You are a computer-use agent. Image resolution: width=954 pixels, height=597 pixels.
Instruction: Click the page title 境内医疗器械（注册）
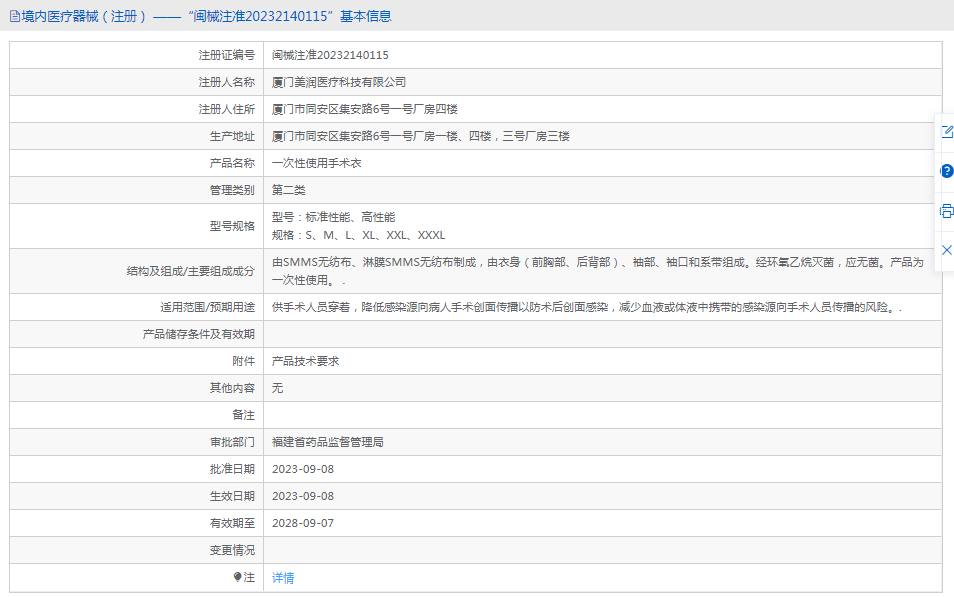click(84, 16)
